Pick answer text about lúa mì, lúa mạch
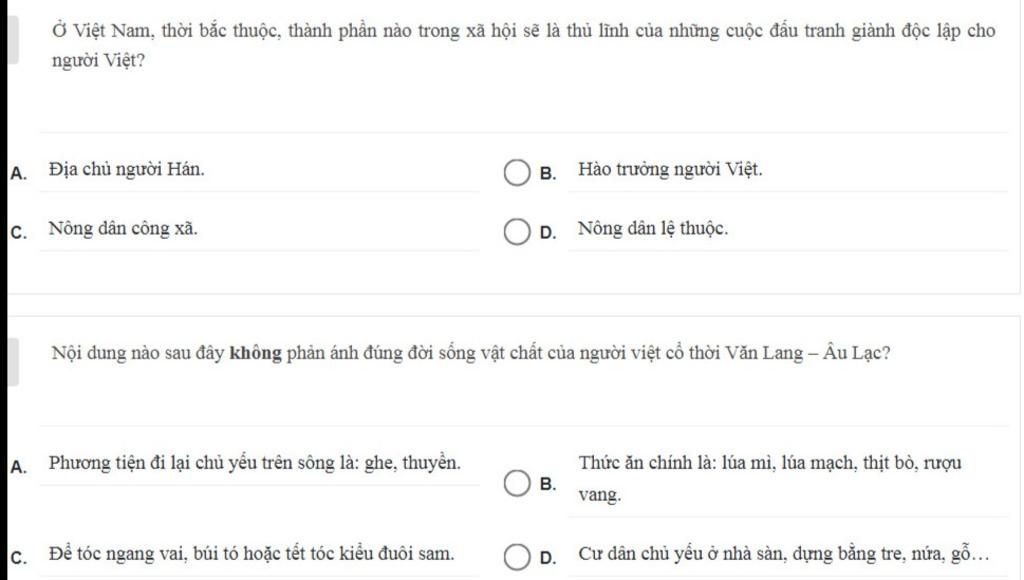 769,478
